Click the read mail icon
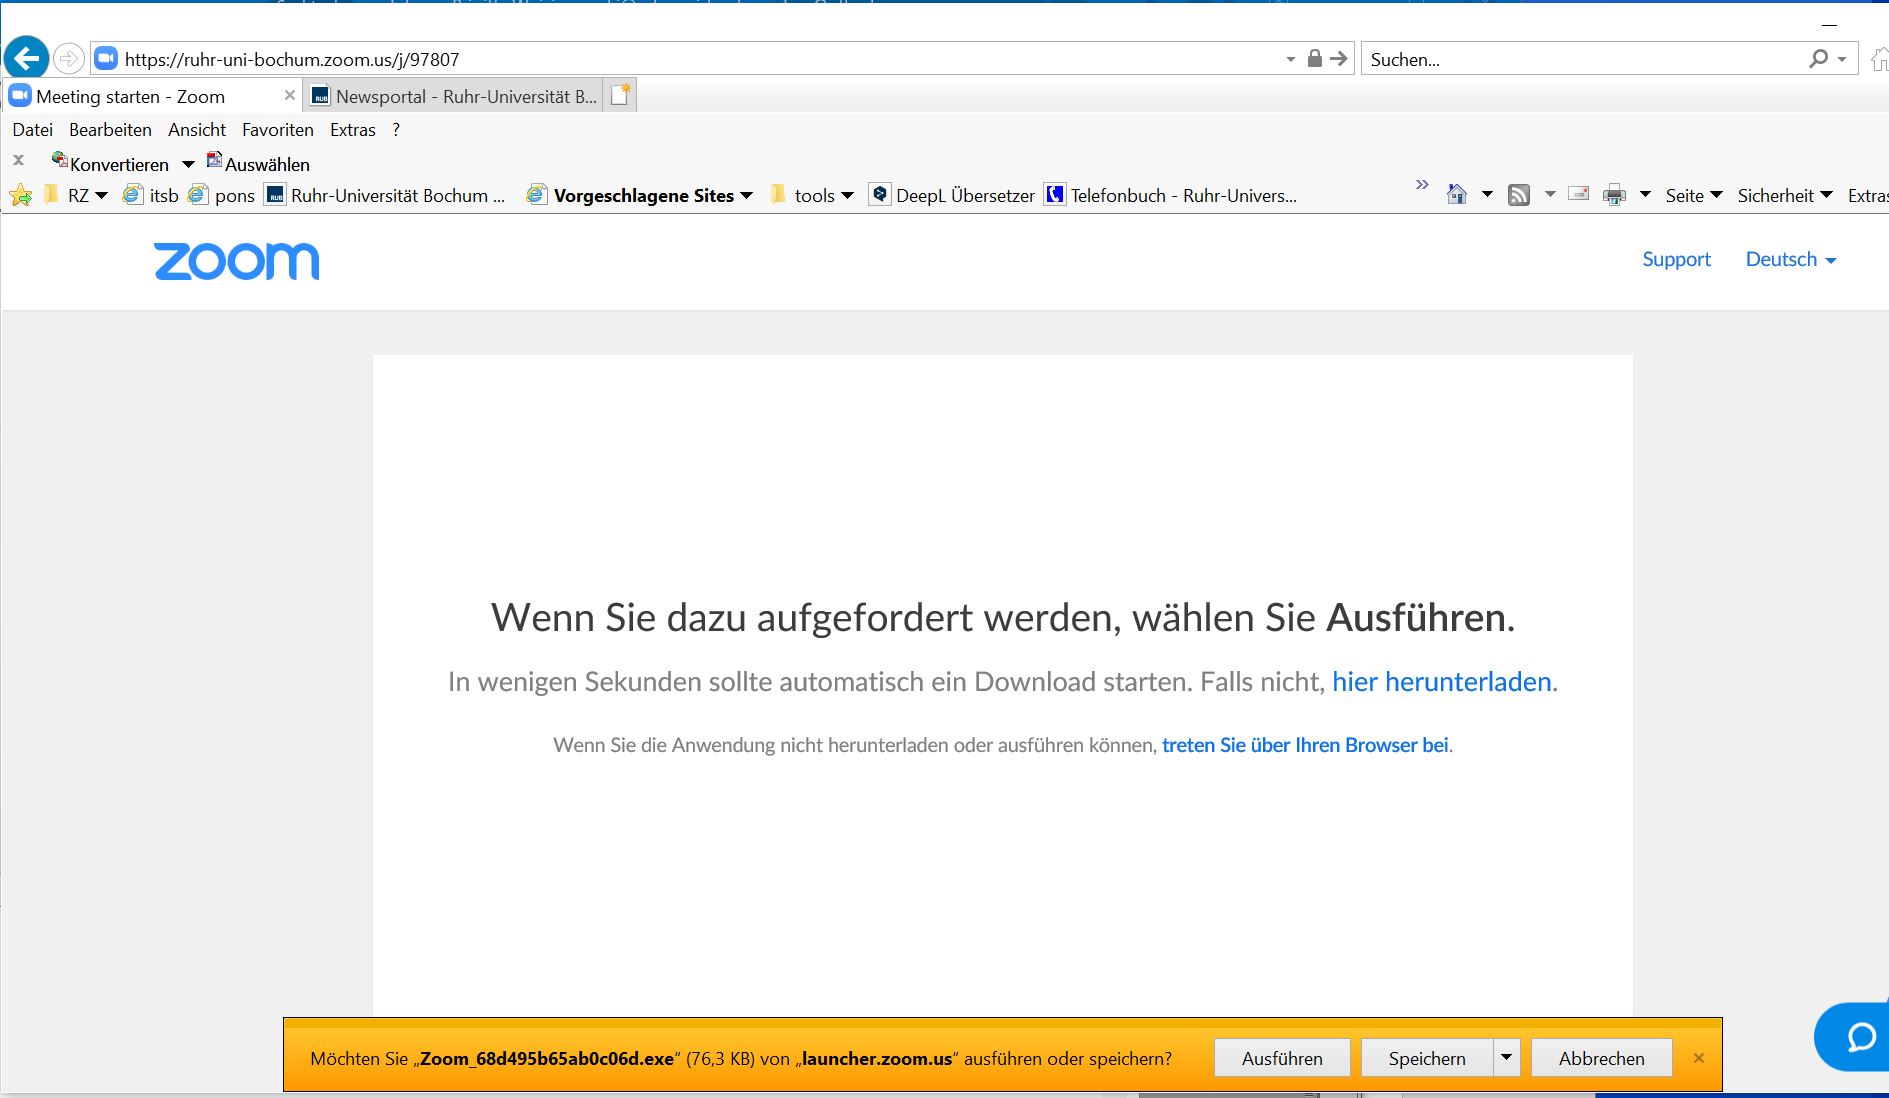 click(1579, 194)
